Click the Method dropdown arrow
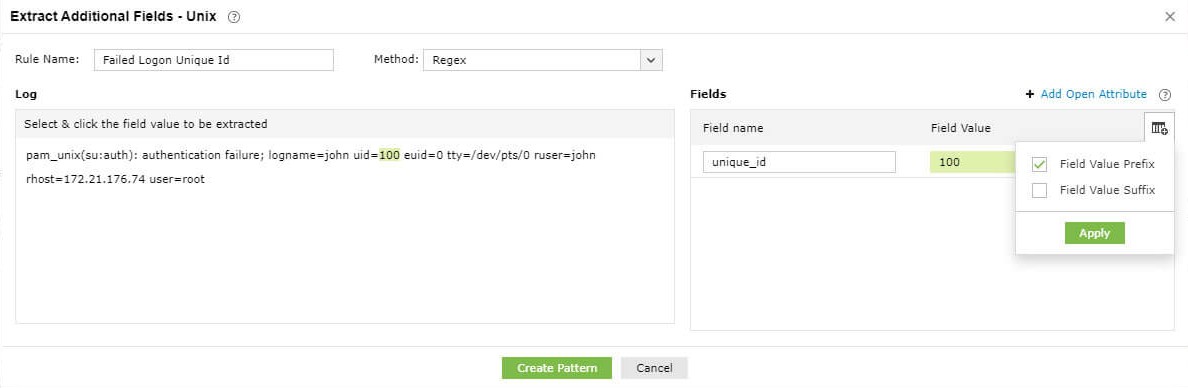Viewport: 1188px width, 388px height. tap(652, 60)
